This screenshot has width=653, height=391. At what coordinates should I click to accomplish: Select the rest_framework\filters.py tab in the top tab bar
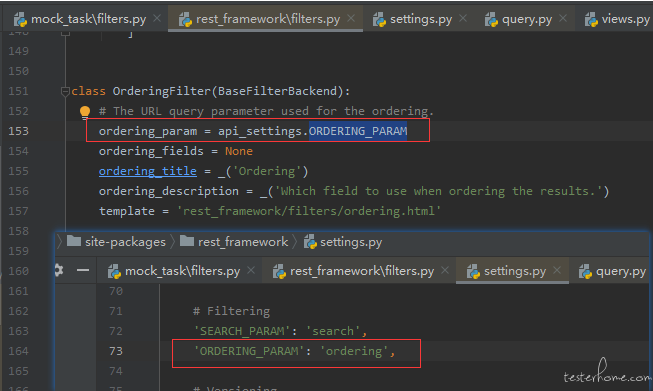[265, 19]
